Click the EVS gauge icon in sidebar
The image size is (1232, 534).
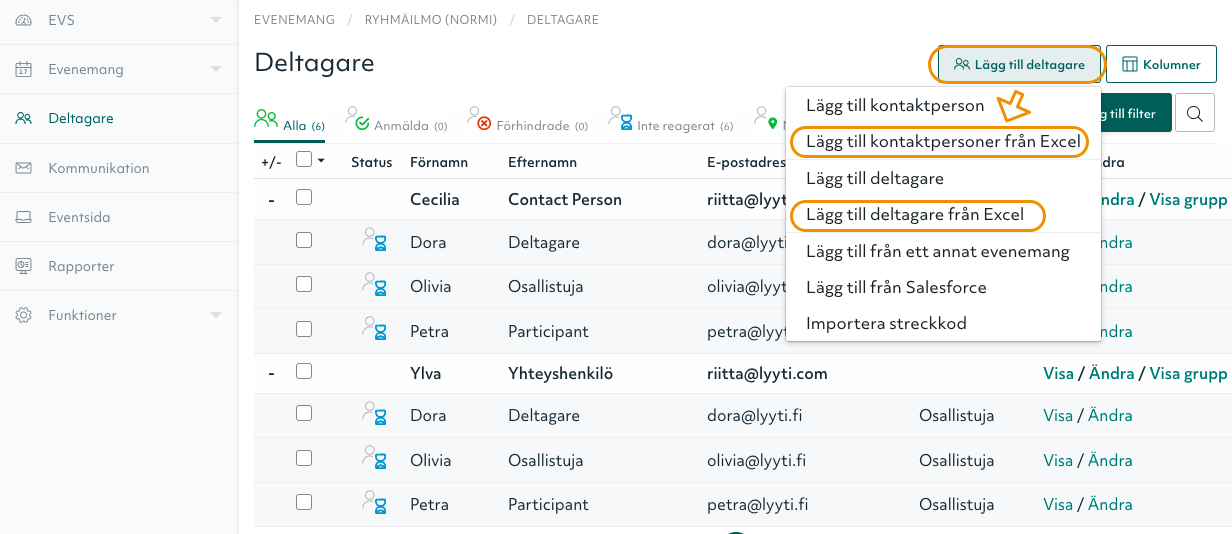point(24,20)
